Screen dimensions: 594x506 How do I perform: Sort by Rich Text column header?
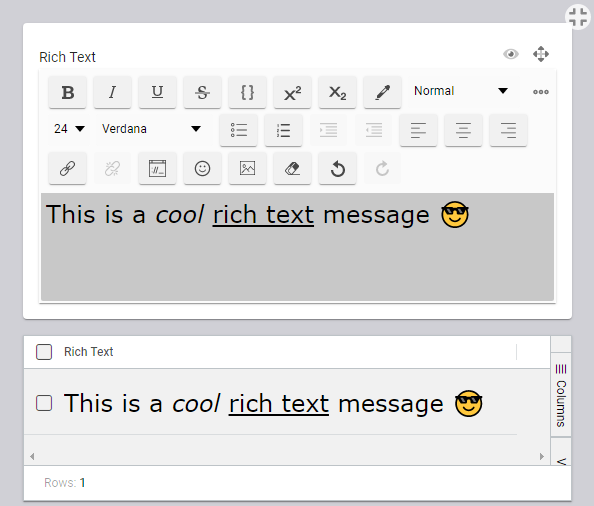pos(89,351)
